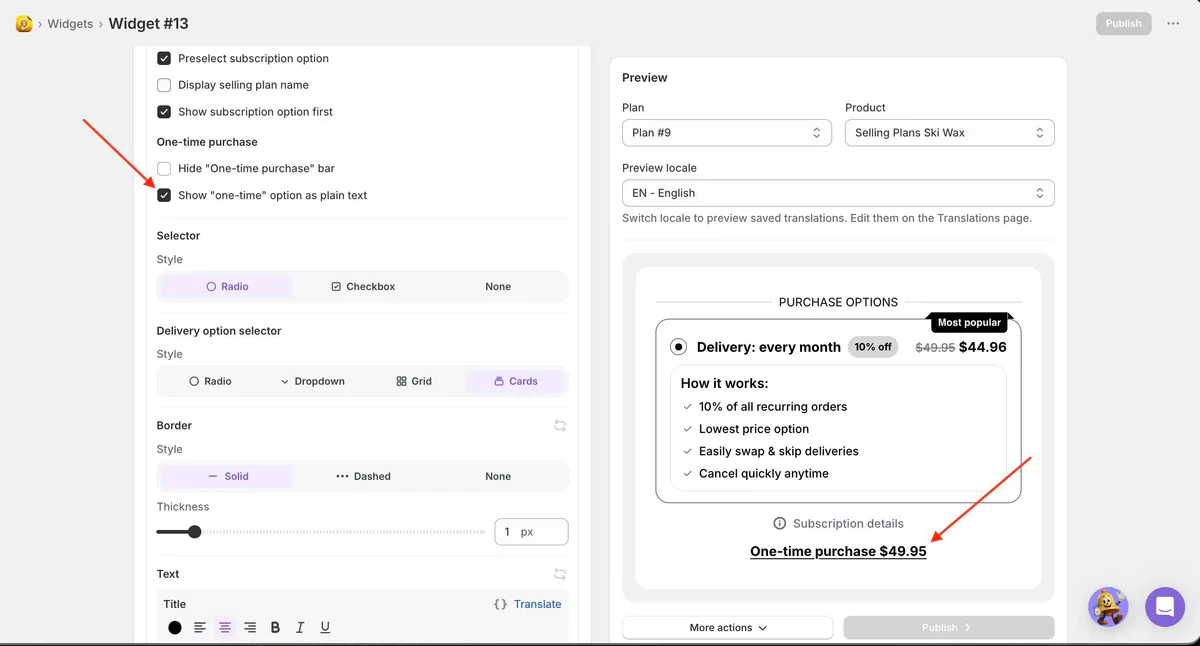Reset the Border section settings icon
This screenshot has height=646, width=1200.
coord(560,425)
